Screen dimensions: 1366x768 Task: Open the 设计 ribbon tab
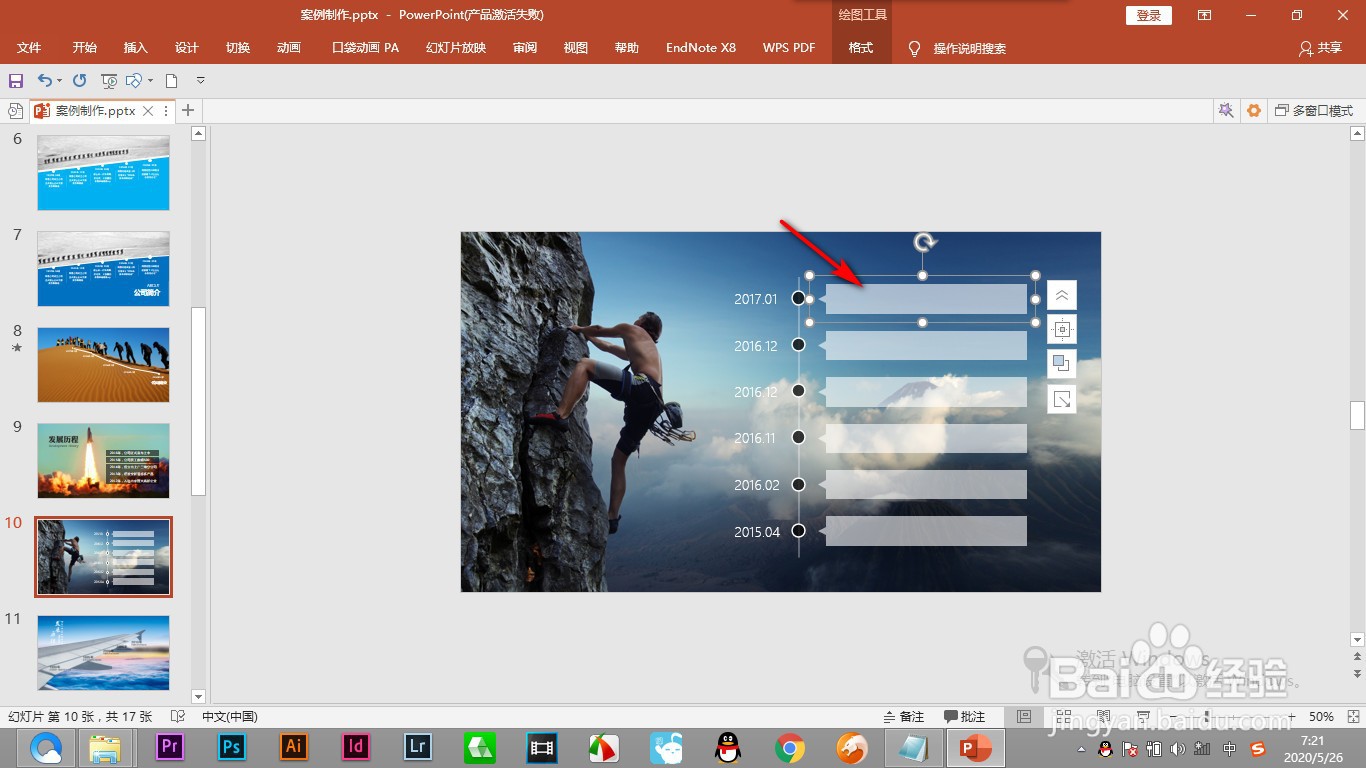pos(187,48)
